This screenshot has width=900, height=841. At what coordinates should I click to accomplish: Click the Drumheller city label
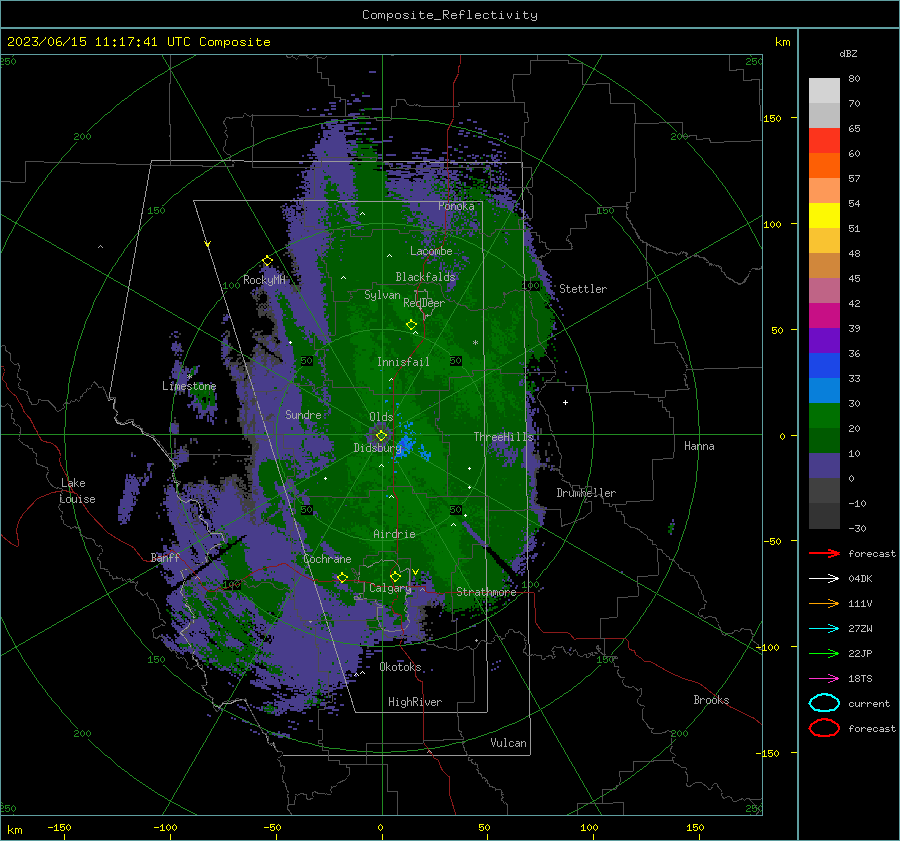(586, 493)
